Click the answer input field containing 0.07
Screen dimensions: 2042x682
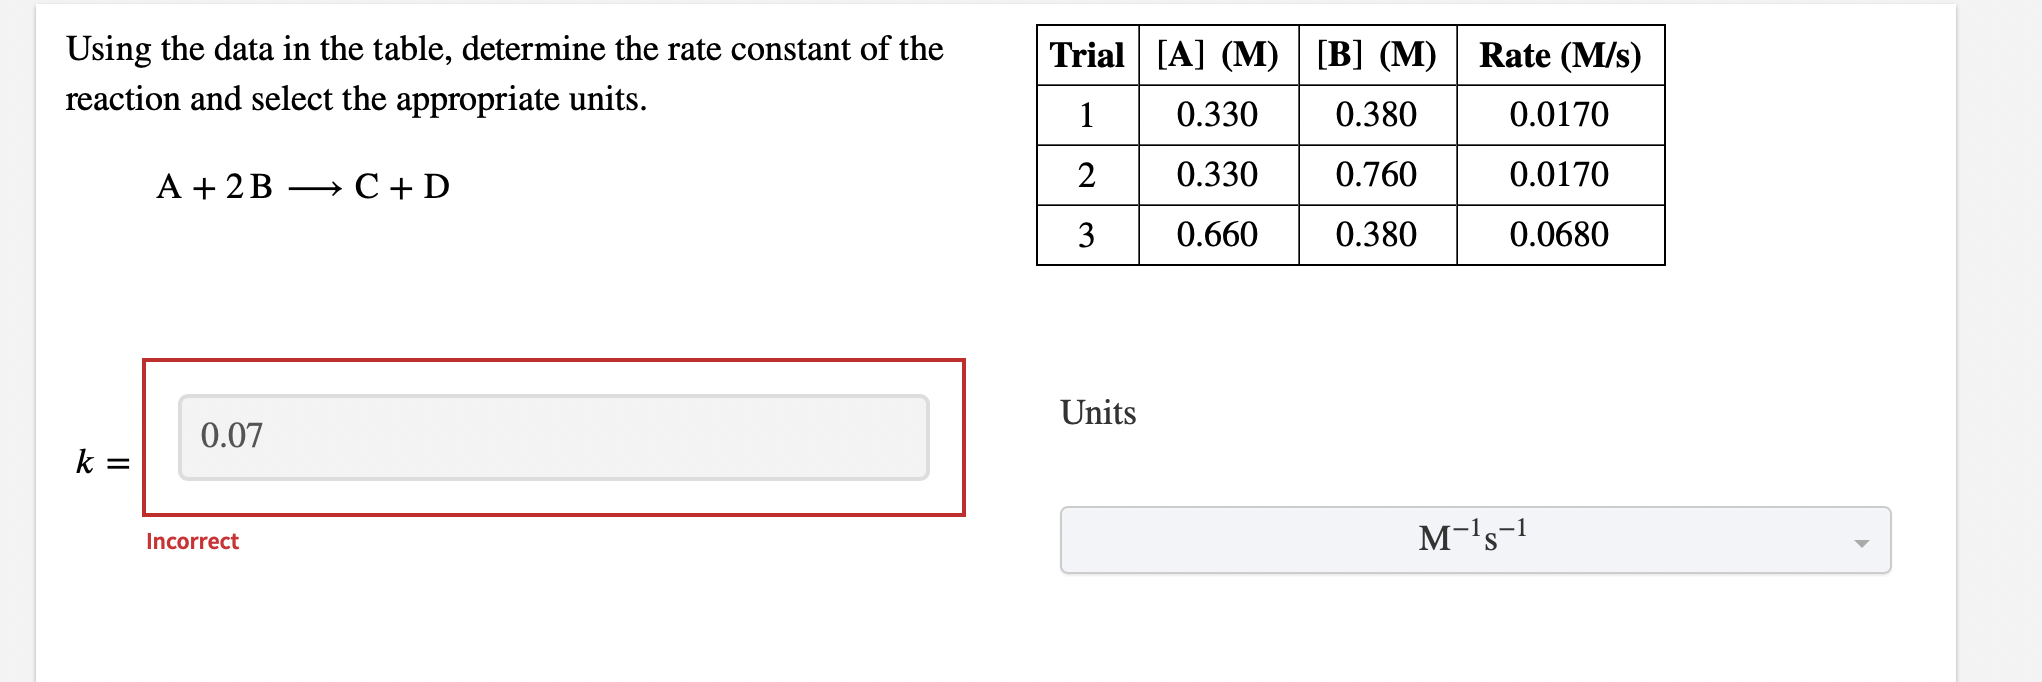coord(554,438)
